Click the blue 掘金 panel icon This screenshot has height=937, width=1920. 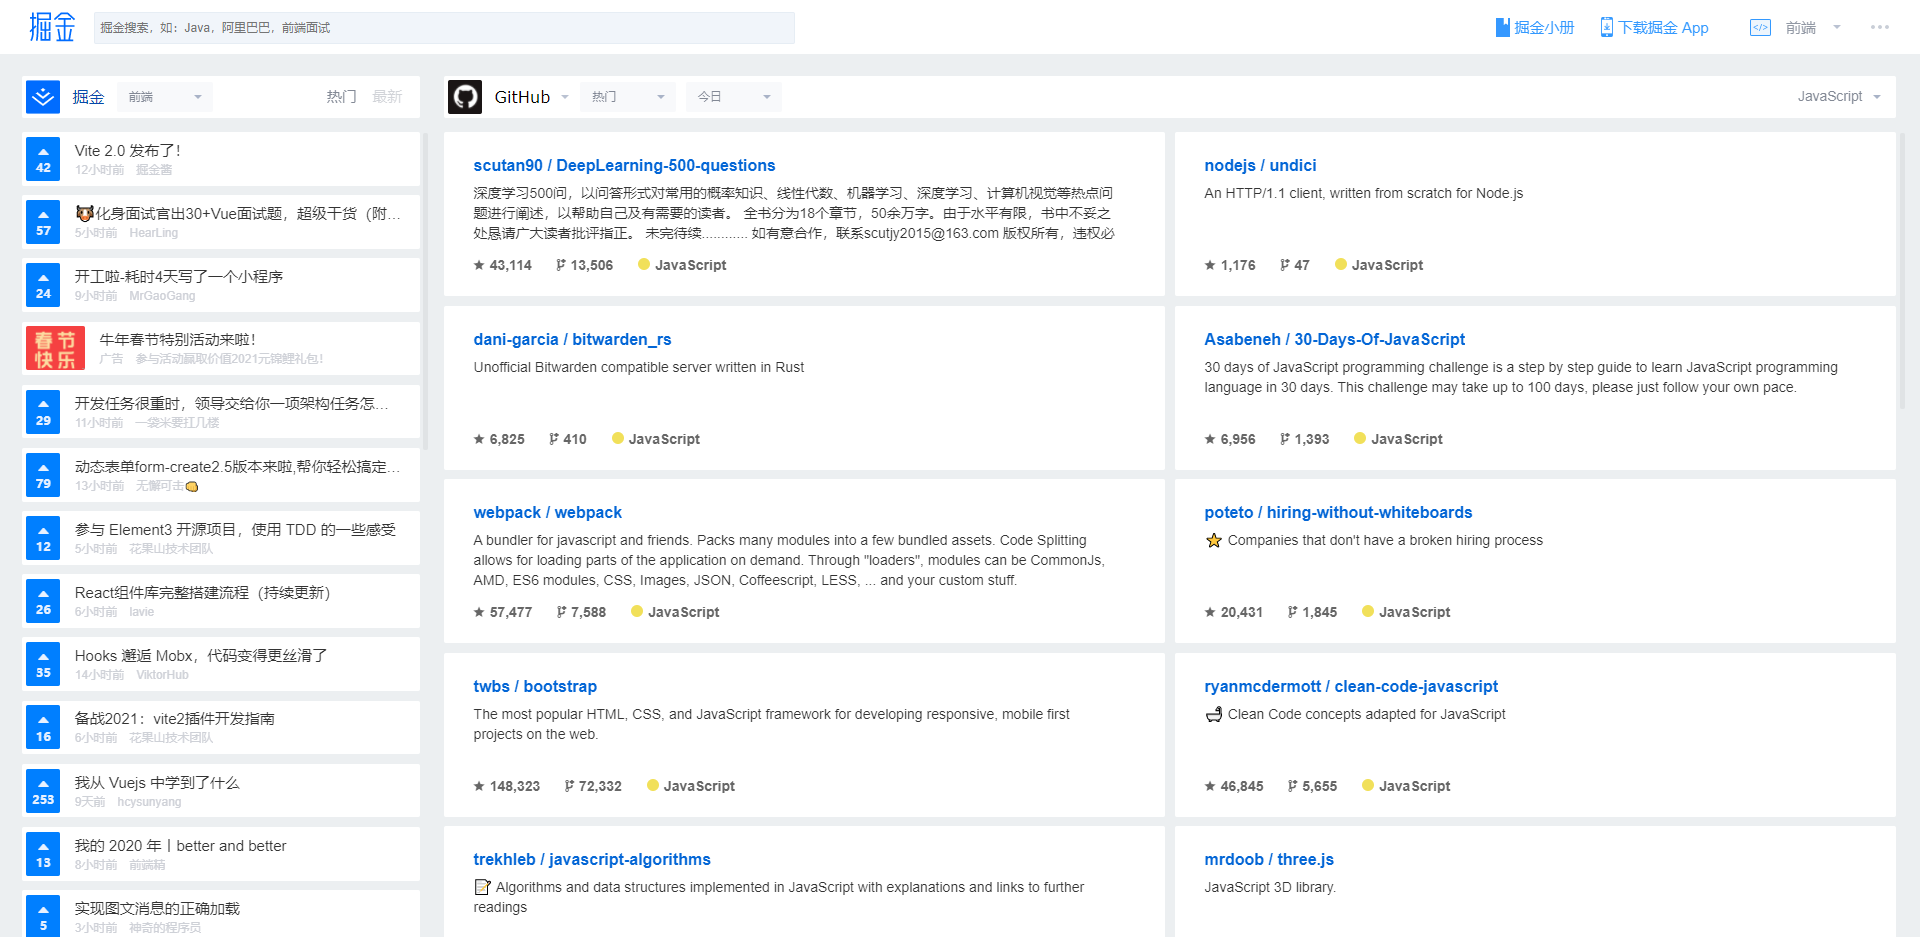pos(43,97)
